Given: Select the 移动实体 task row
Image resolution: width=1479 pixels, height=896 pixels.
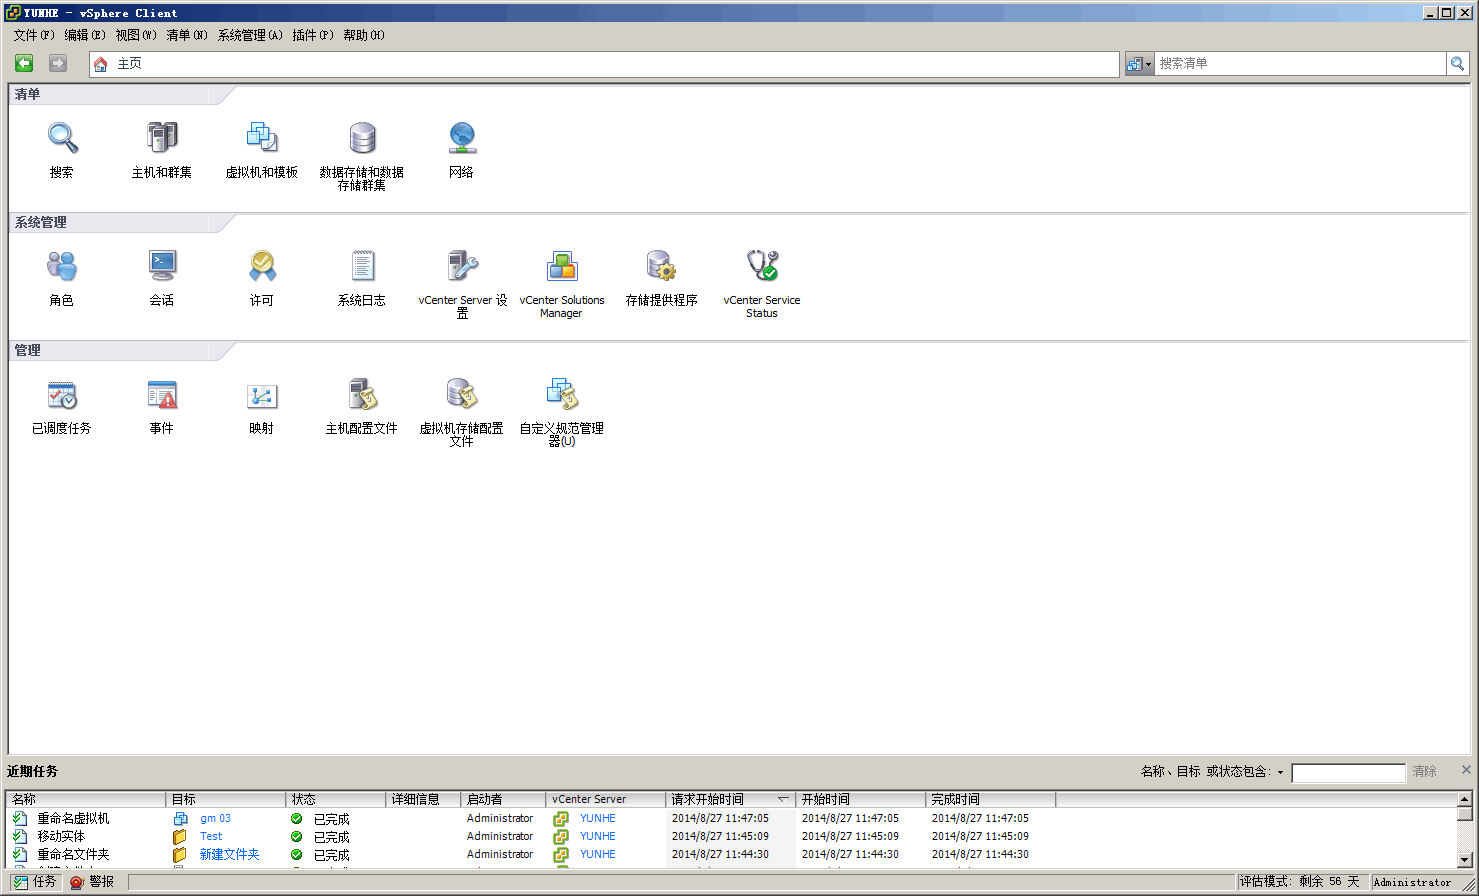Looking at the screenshot, I should [x=732, y=836].
